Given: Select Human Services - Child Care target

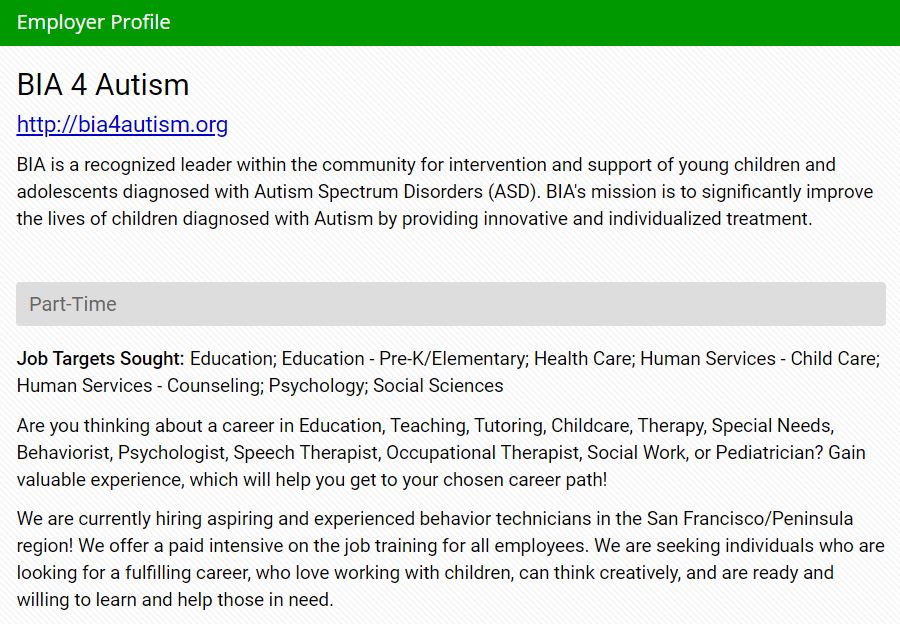Looking at the screenshot, I should (x=759, y=358).
